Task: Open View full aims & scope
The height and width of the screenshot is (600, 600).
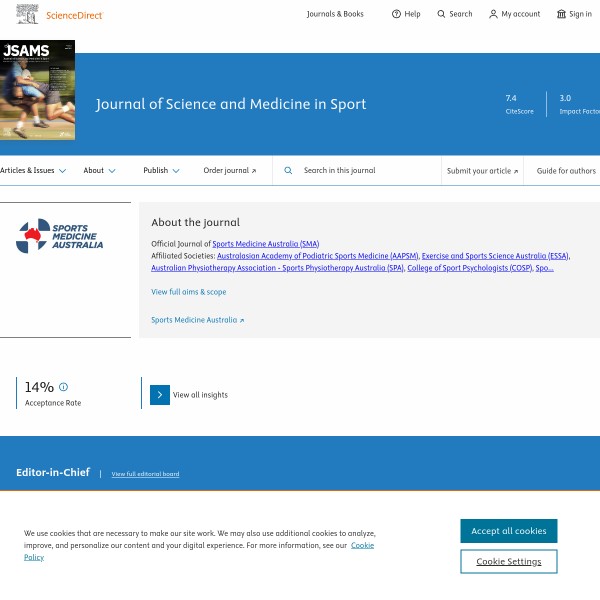Action: point(188,292)
